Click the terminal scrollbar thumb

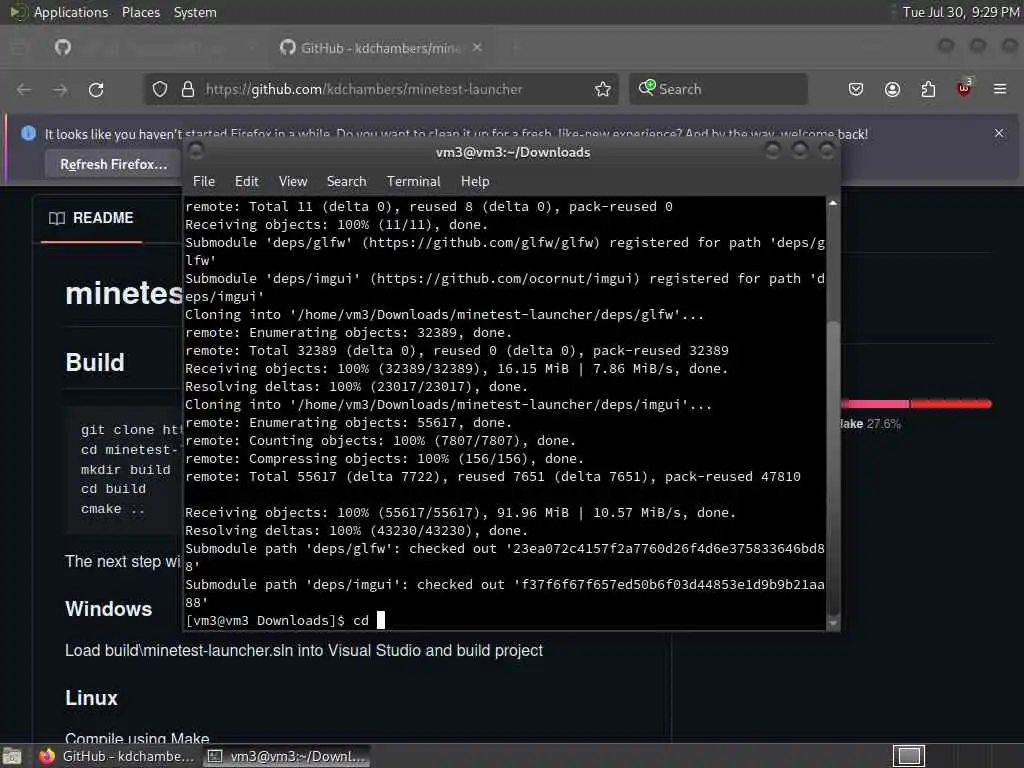click(x=833, y=467)
